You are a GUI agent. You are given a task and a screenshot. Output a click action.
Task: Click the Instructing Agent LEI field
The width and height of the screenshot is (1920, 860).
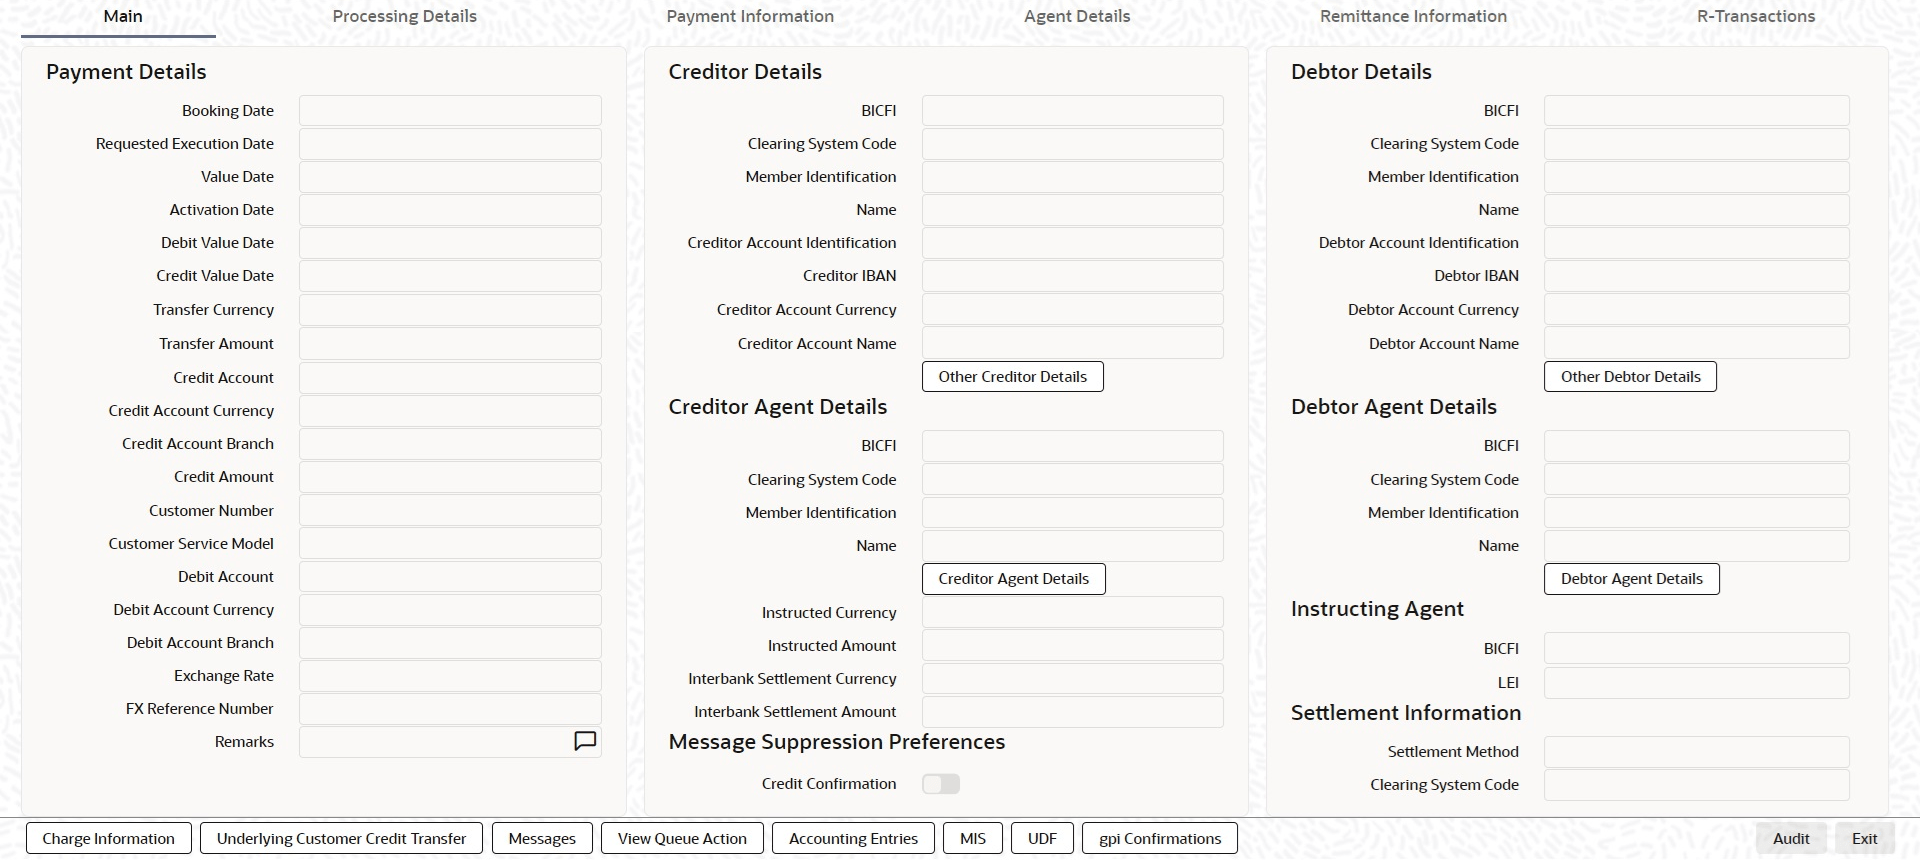1697,683
